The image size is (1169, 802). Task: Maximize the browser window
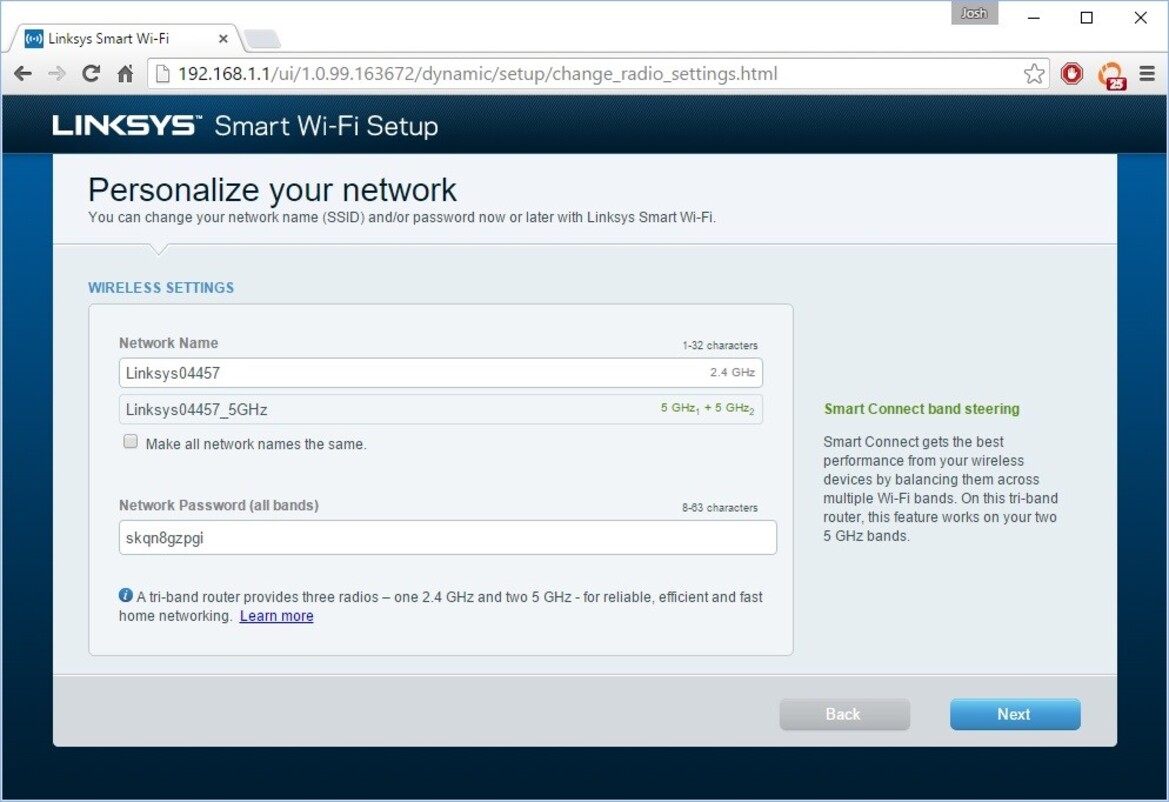(1086, 18)
